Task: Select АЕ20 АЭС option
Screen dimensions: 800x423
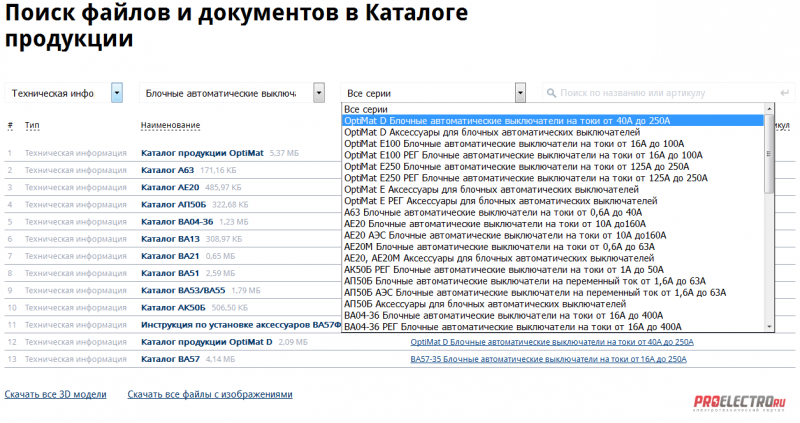Action: point(553,235)
